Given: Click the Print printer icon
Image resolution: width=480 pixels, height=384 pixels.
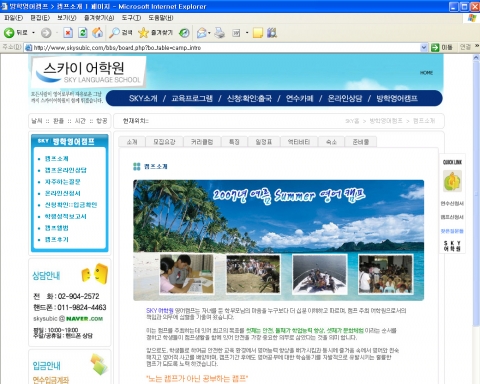Looking at the screenshot, I should (x=220, y=33).
